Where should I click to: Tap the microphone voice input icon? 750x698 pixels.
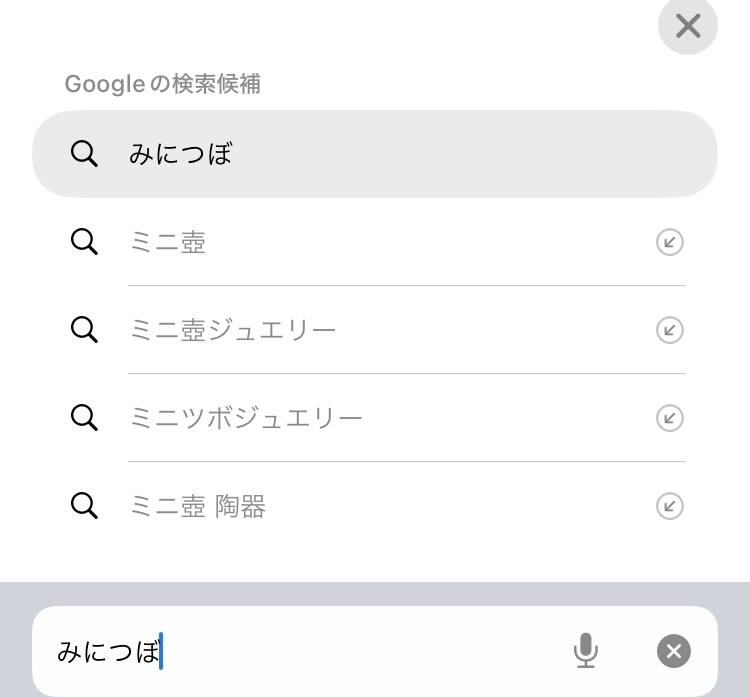(585, 652)
